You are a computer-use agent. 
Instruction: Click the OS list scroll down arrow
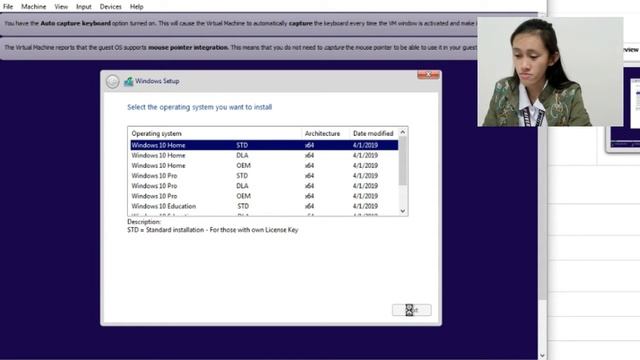click(403, 211)
